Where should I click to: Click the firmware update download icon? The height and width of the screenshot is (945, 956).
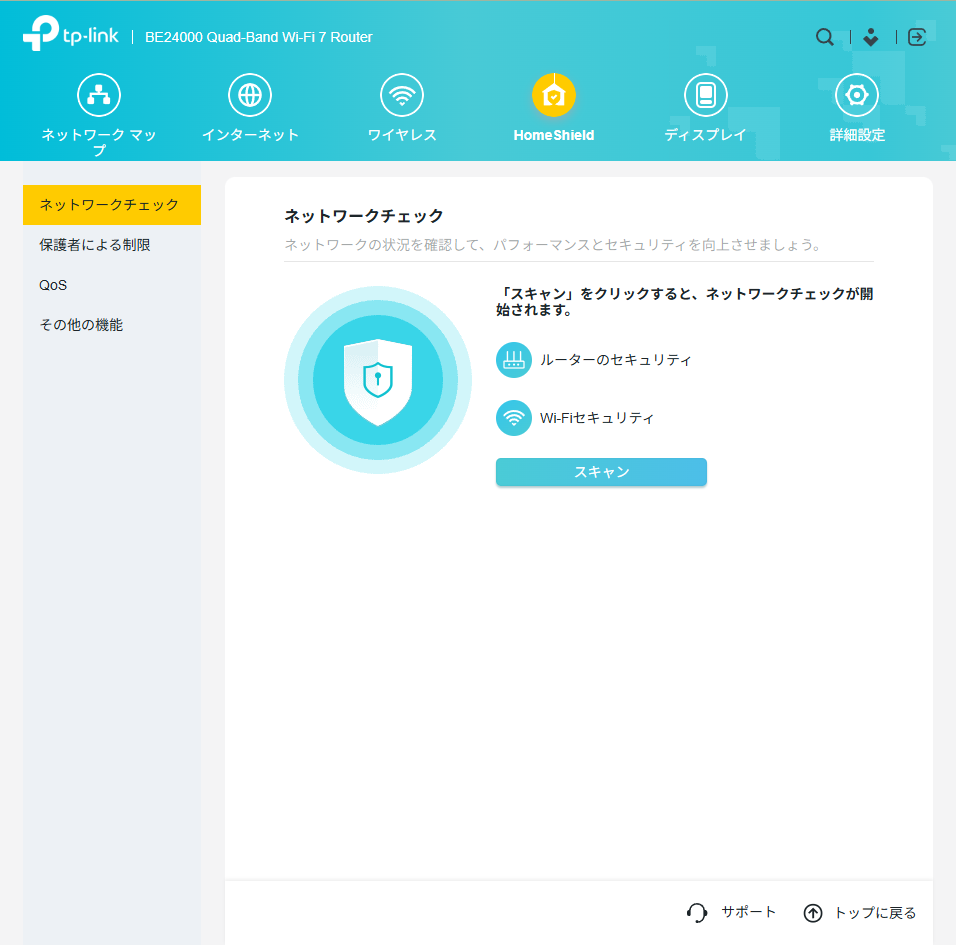pyautogui.click(x=871, y=37)
